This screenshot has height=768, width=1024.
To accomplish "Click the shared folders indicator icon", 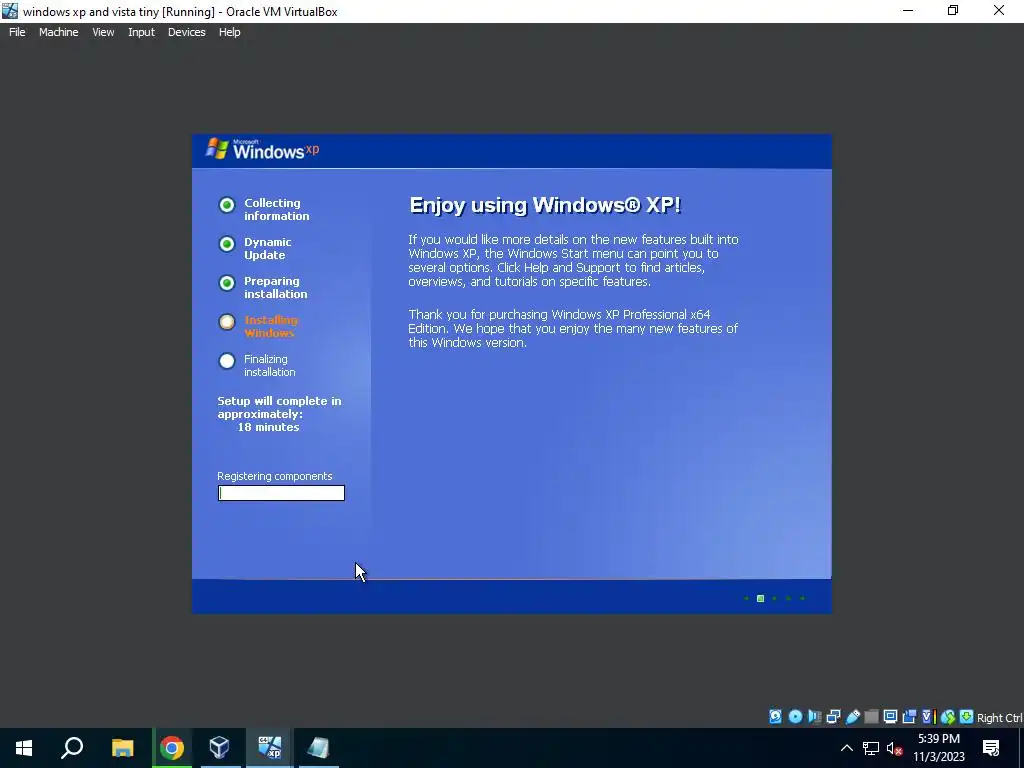I will click(x=871, y=716).
